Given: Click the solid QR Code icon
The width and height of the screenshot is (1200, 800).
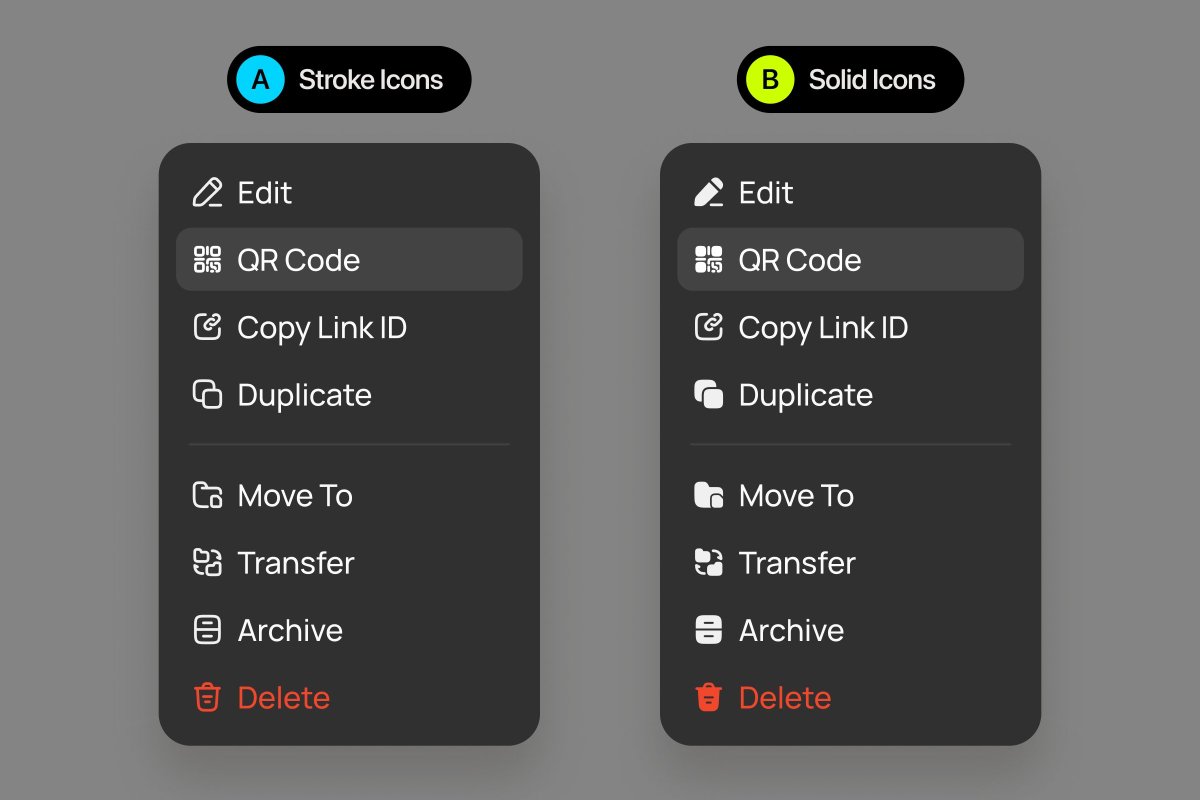Looking at the screenshot, I should click(708, 260).
